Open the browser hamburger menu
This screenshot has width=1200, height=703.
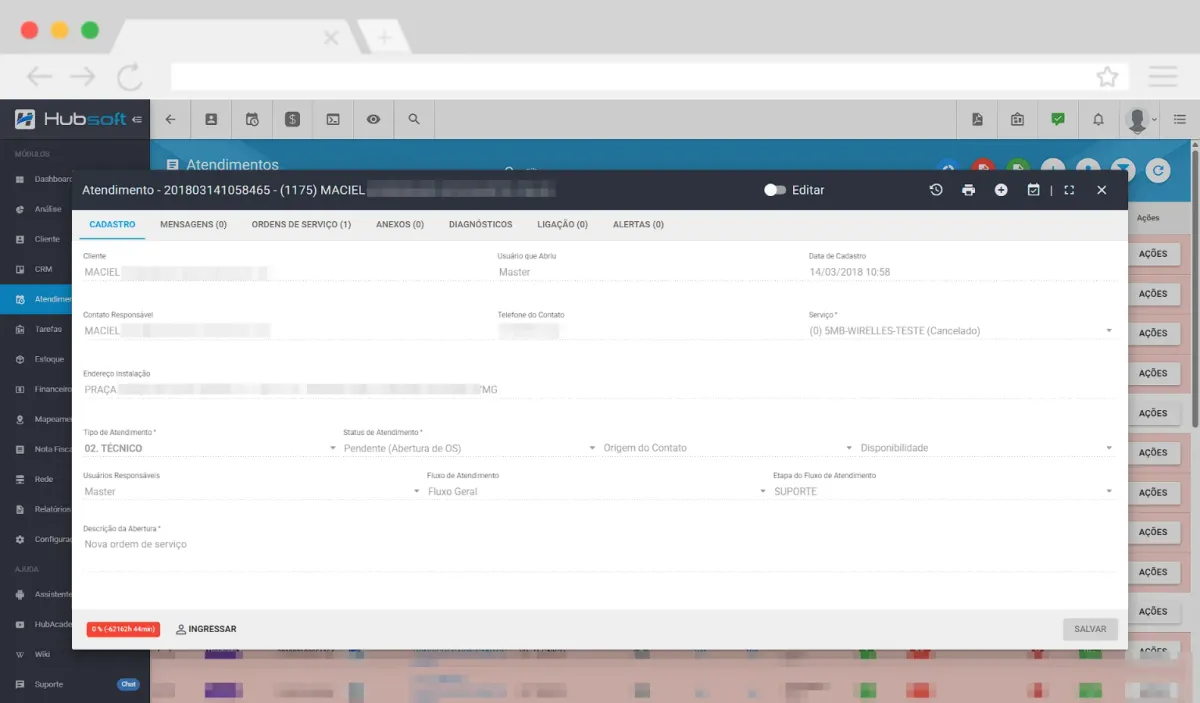1162,77
